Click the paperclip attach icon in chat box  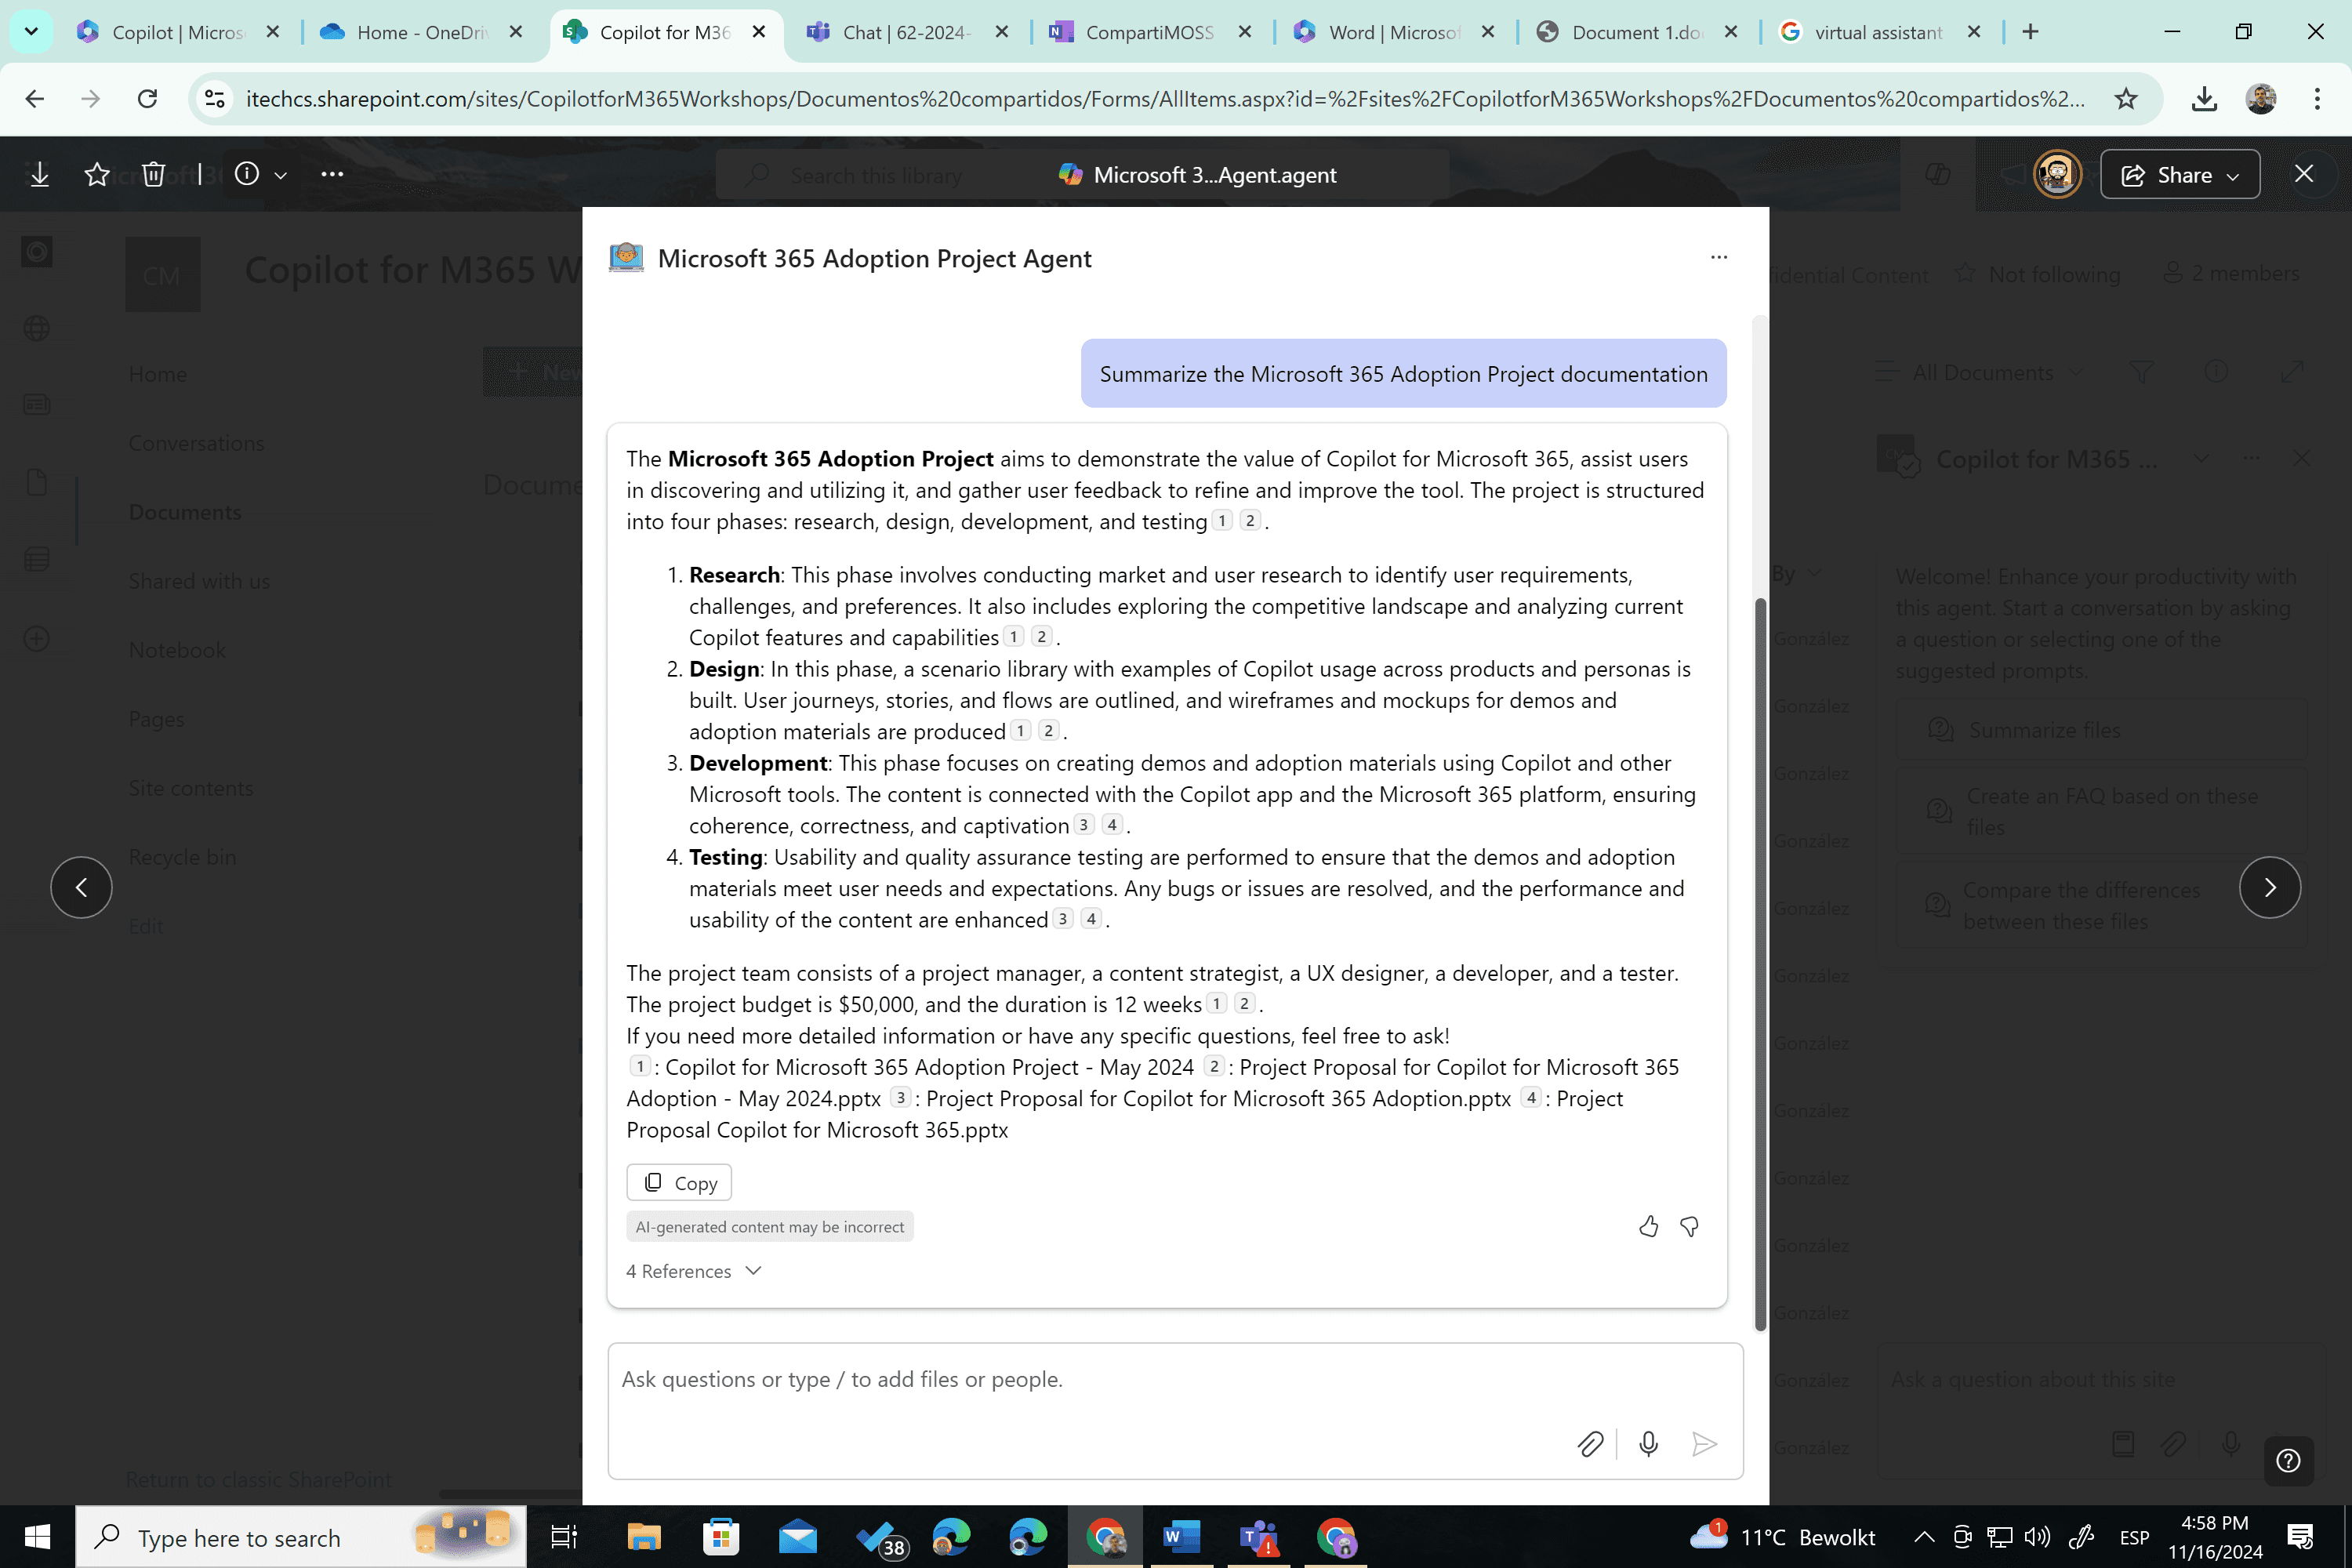click(1590, 1444)
